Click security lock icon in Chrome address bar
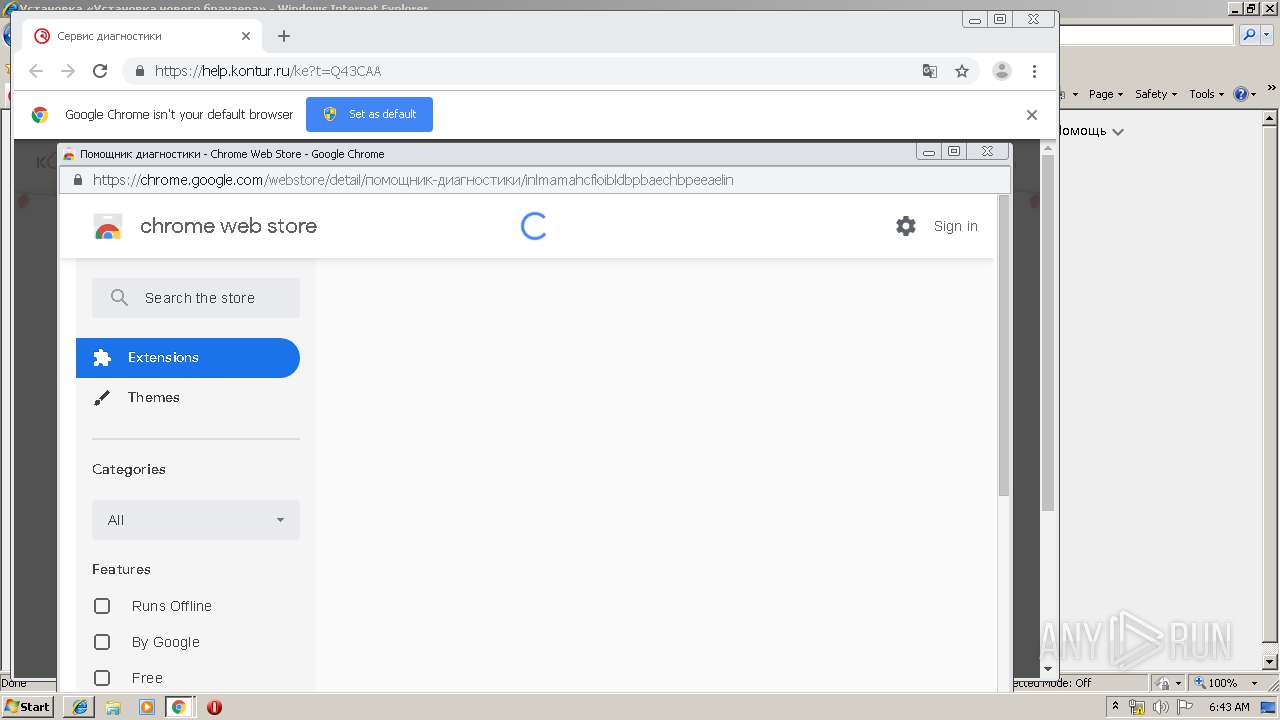 click(139, 71)
